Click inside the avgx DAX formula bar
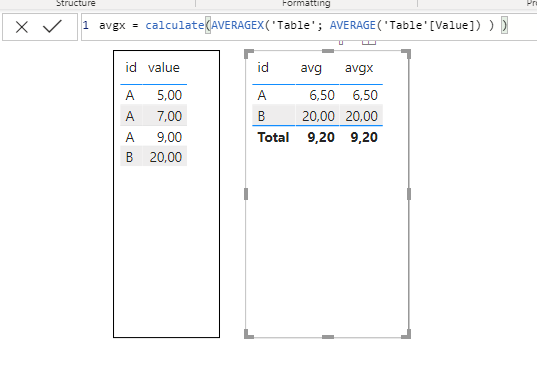This screenshot has width=537, height=369. tap(308, 27)
